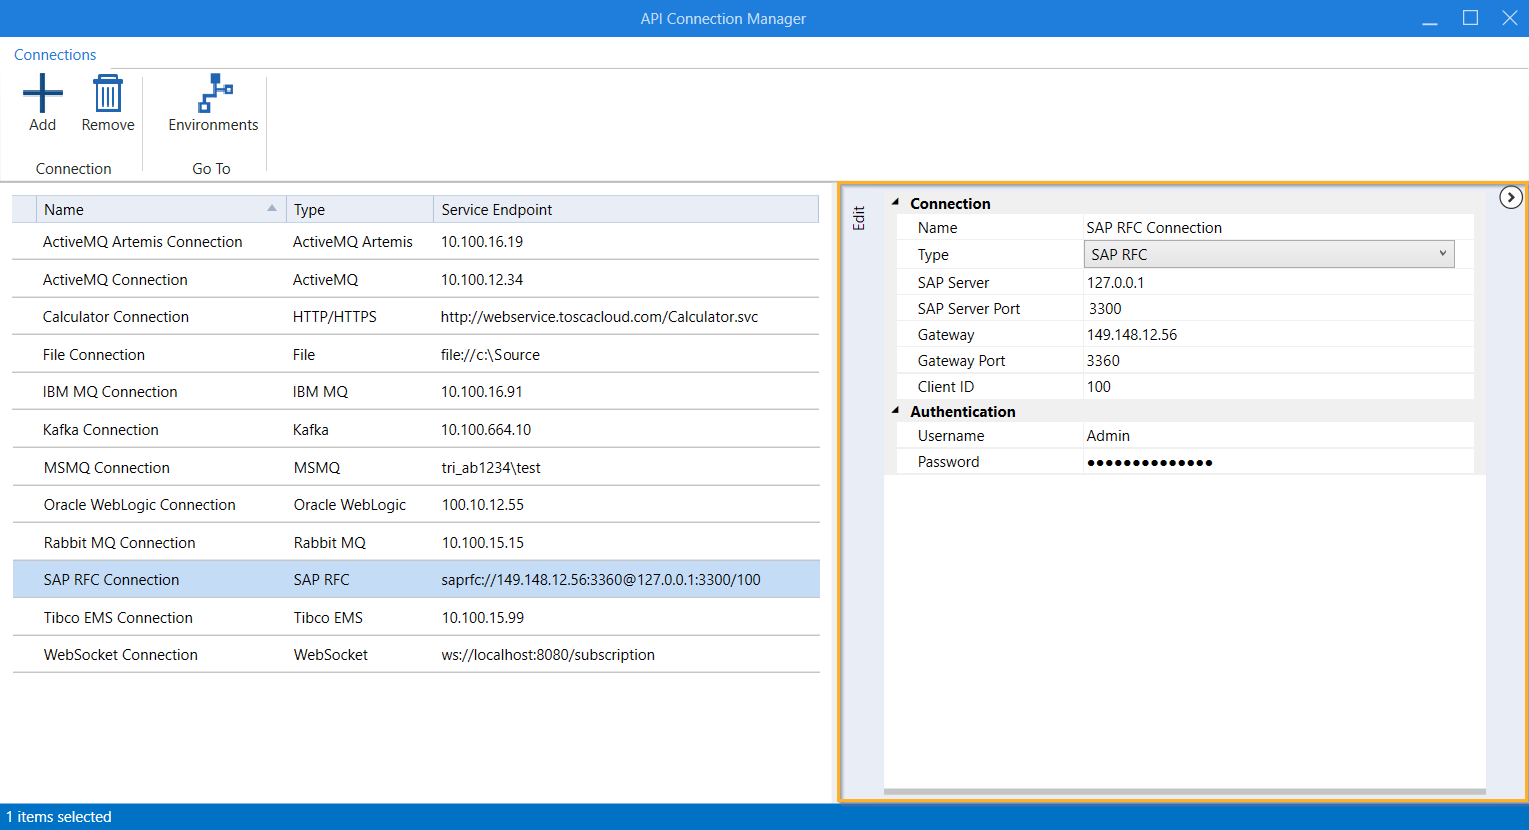1529x830 pixels.
Task: Collapse the Connection properties section
Action: [x=896, y=203]
